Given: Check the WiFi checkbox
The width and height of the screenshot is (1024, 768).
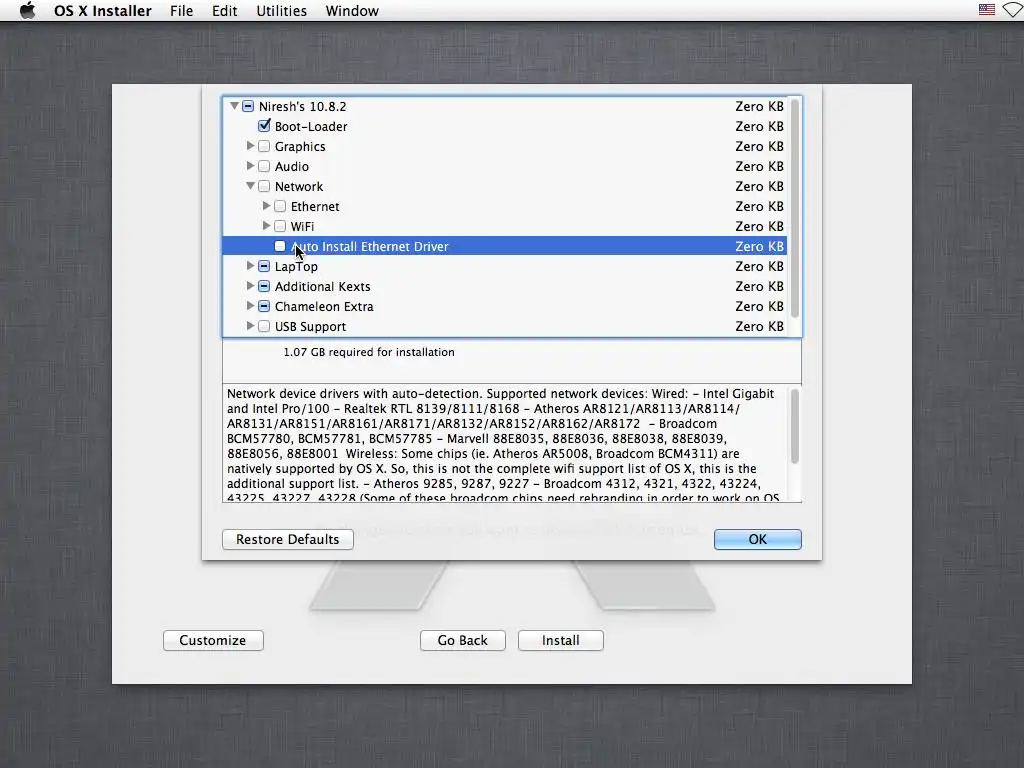Looking at the screenshot, I should 280,226.
